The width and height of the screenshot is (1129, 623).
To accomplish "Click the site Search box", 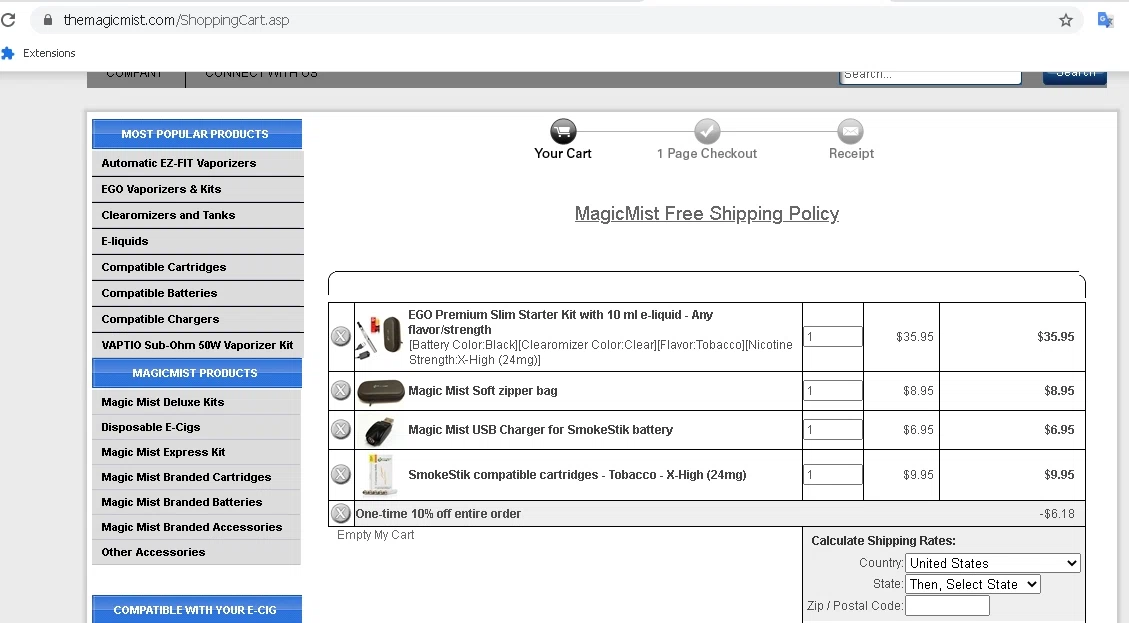I will point(930,76).
